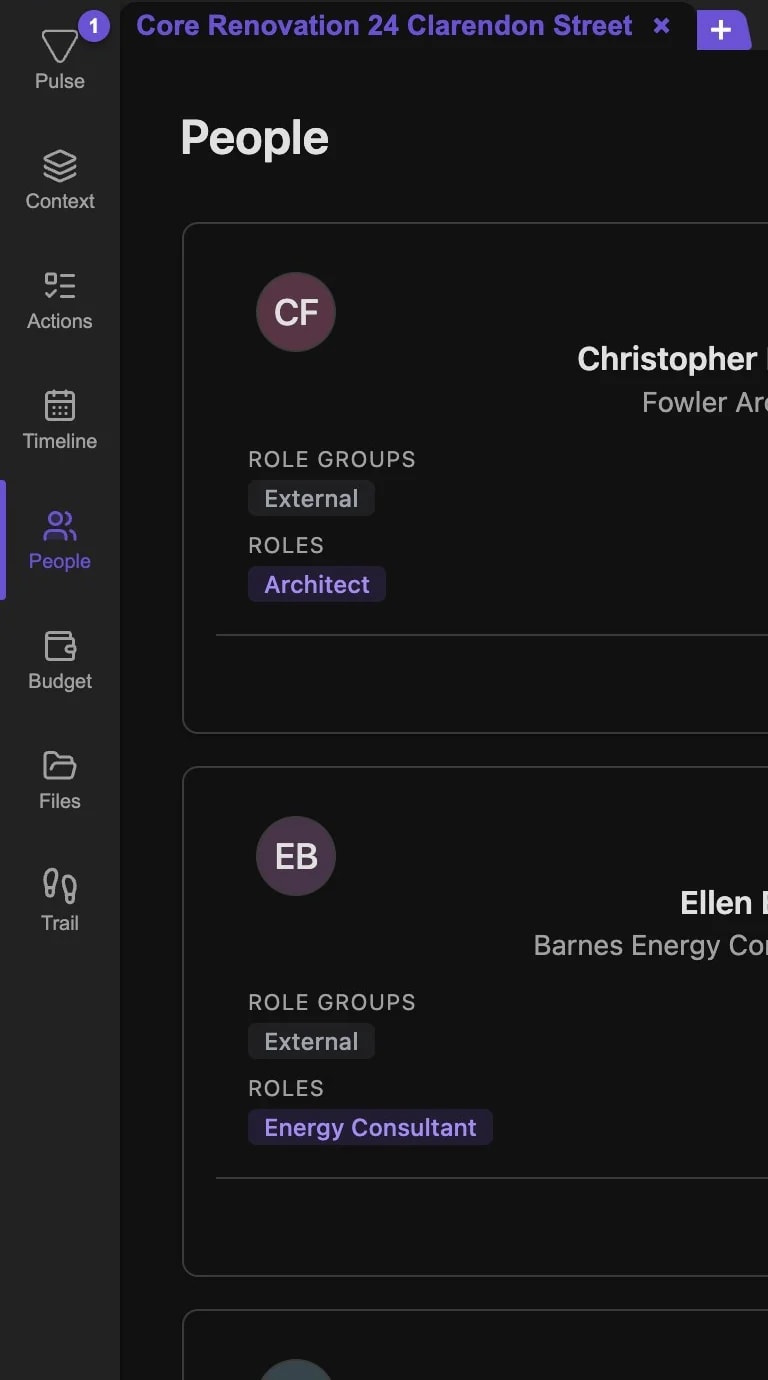Select the People sidebar icon
This screenshot has width=768, height=1380.
(x=60, y=526)
